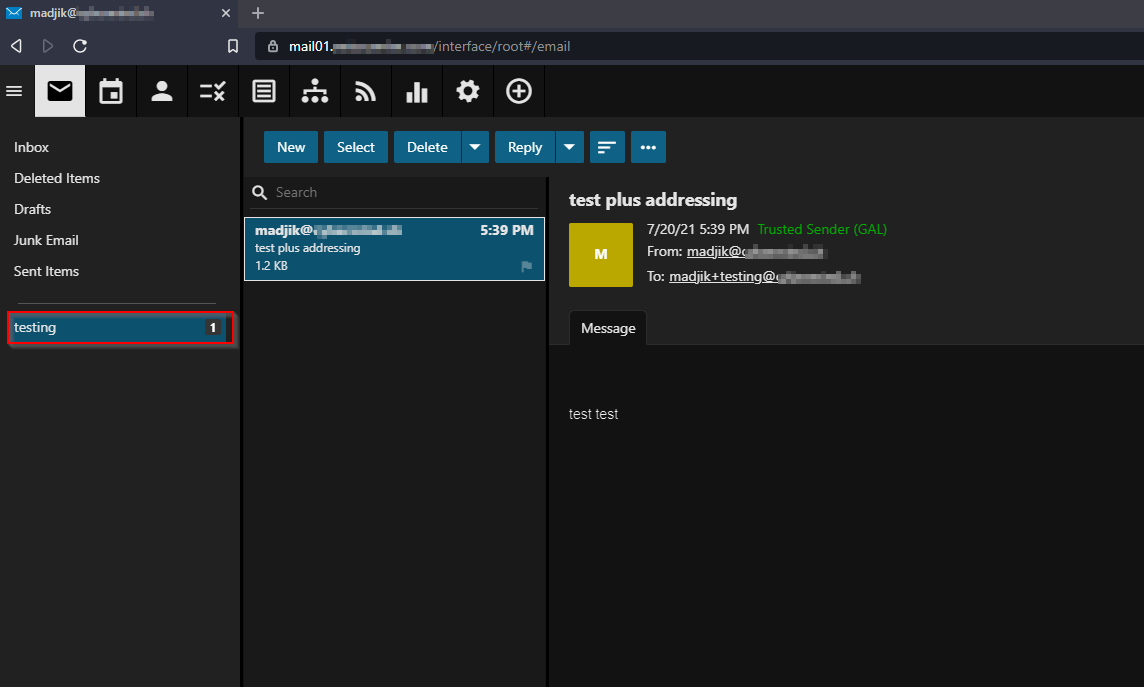The width and height of the screenshot is (1144, 687).
Task: Open the Tasks checklist icon
Action: click(213, 92)
